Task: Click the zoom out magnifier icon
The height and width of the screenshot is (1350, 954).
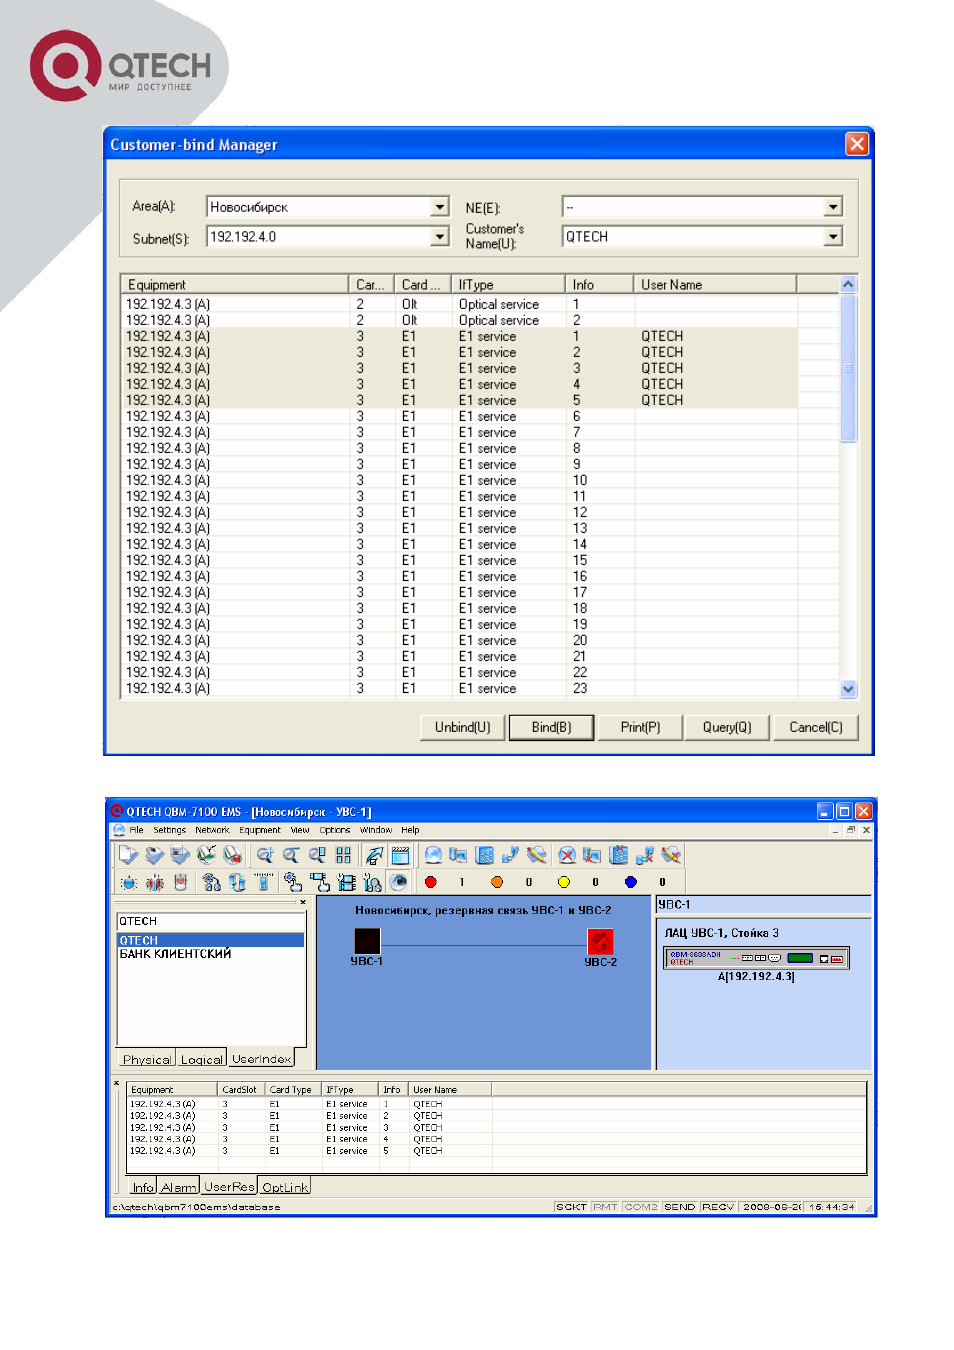Action: pos(291,855)
